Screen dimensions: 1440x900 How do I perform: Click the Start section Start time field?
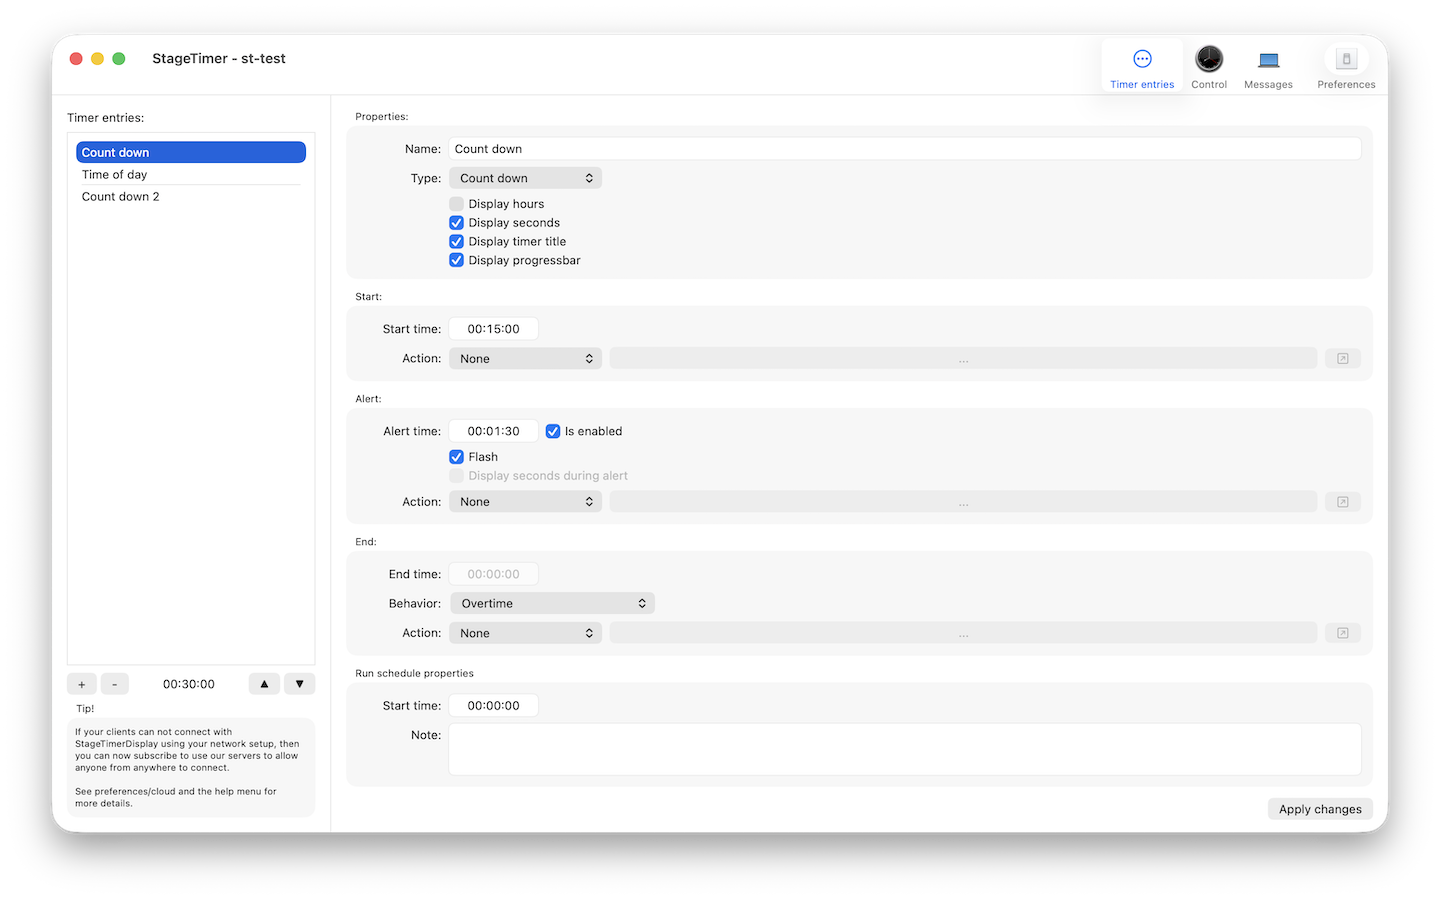coord(493,329)
